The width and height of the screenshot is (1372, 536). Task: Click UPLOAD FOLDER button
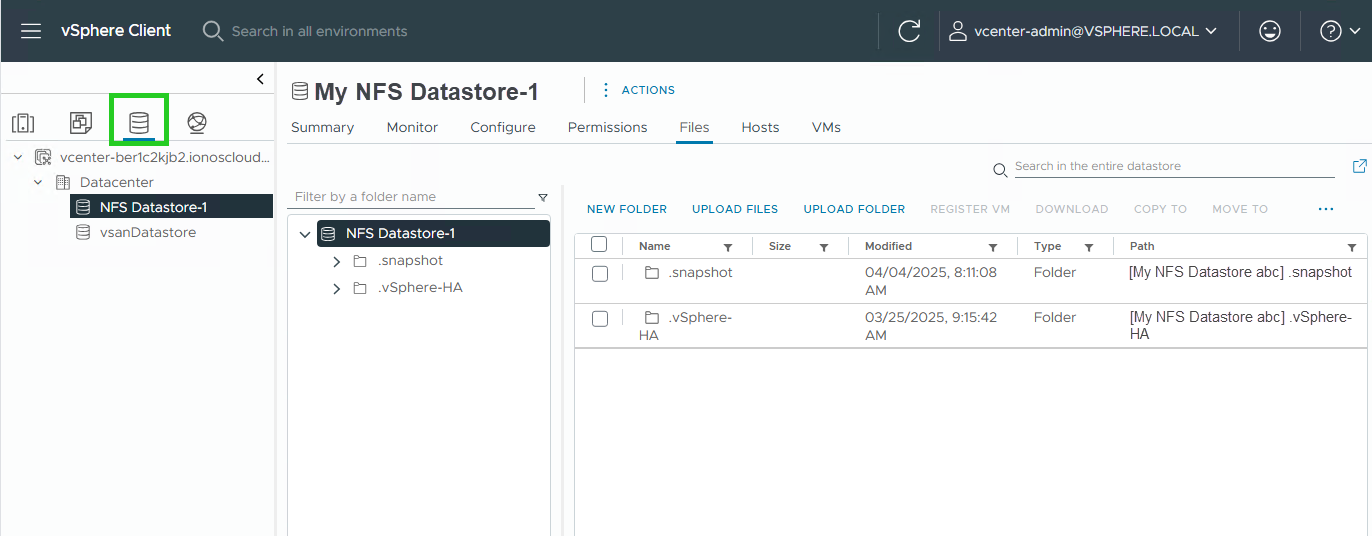(x=854, y=209)
